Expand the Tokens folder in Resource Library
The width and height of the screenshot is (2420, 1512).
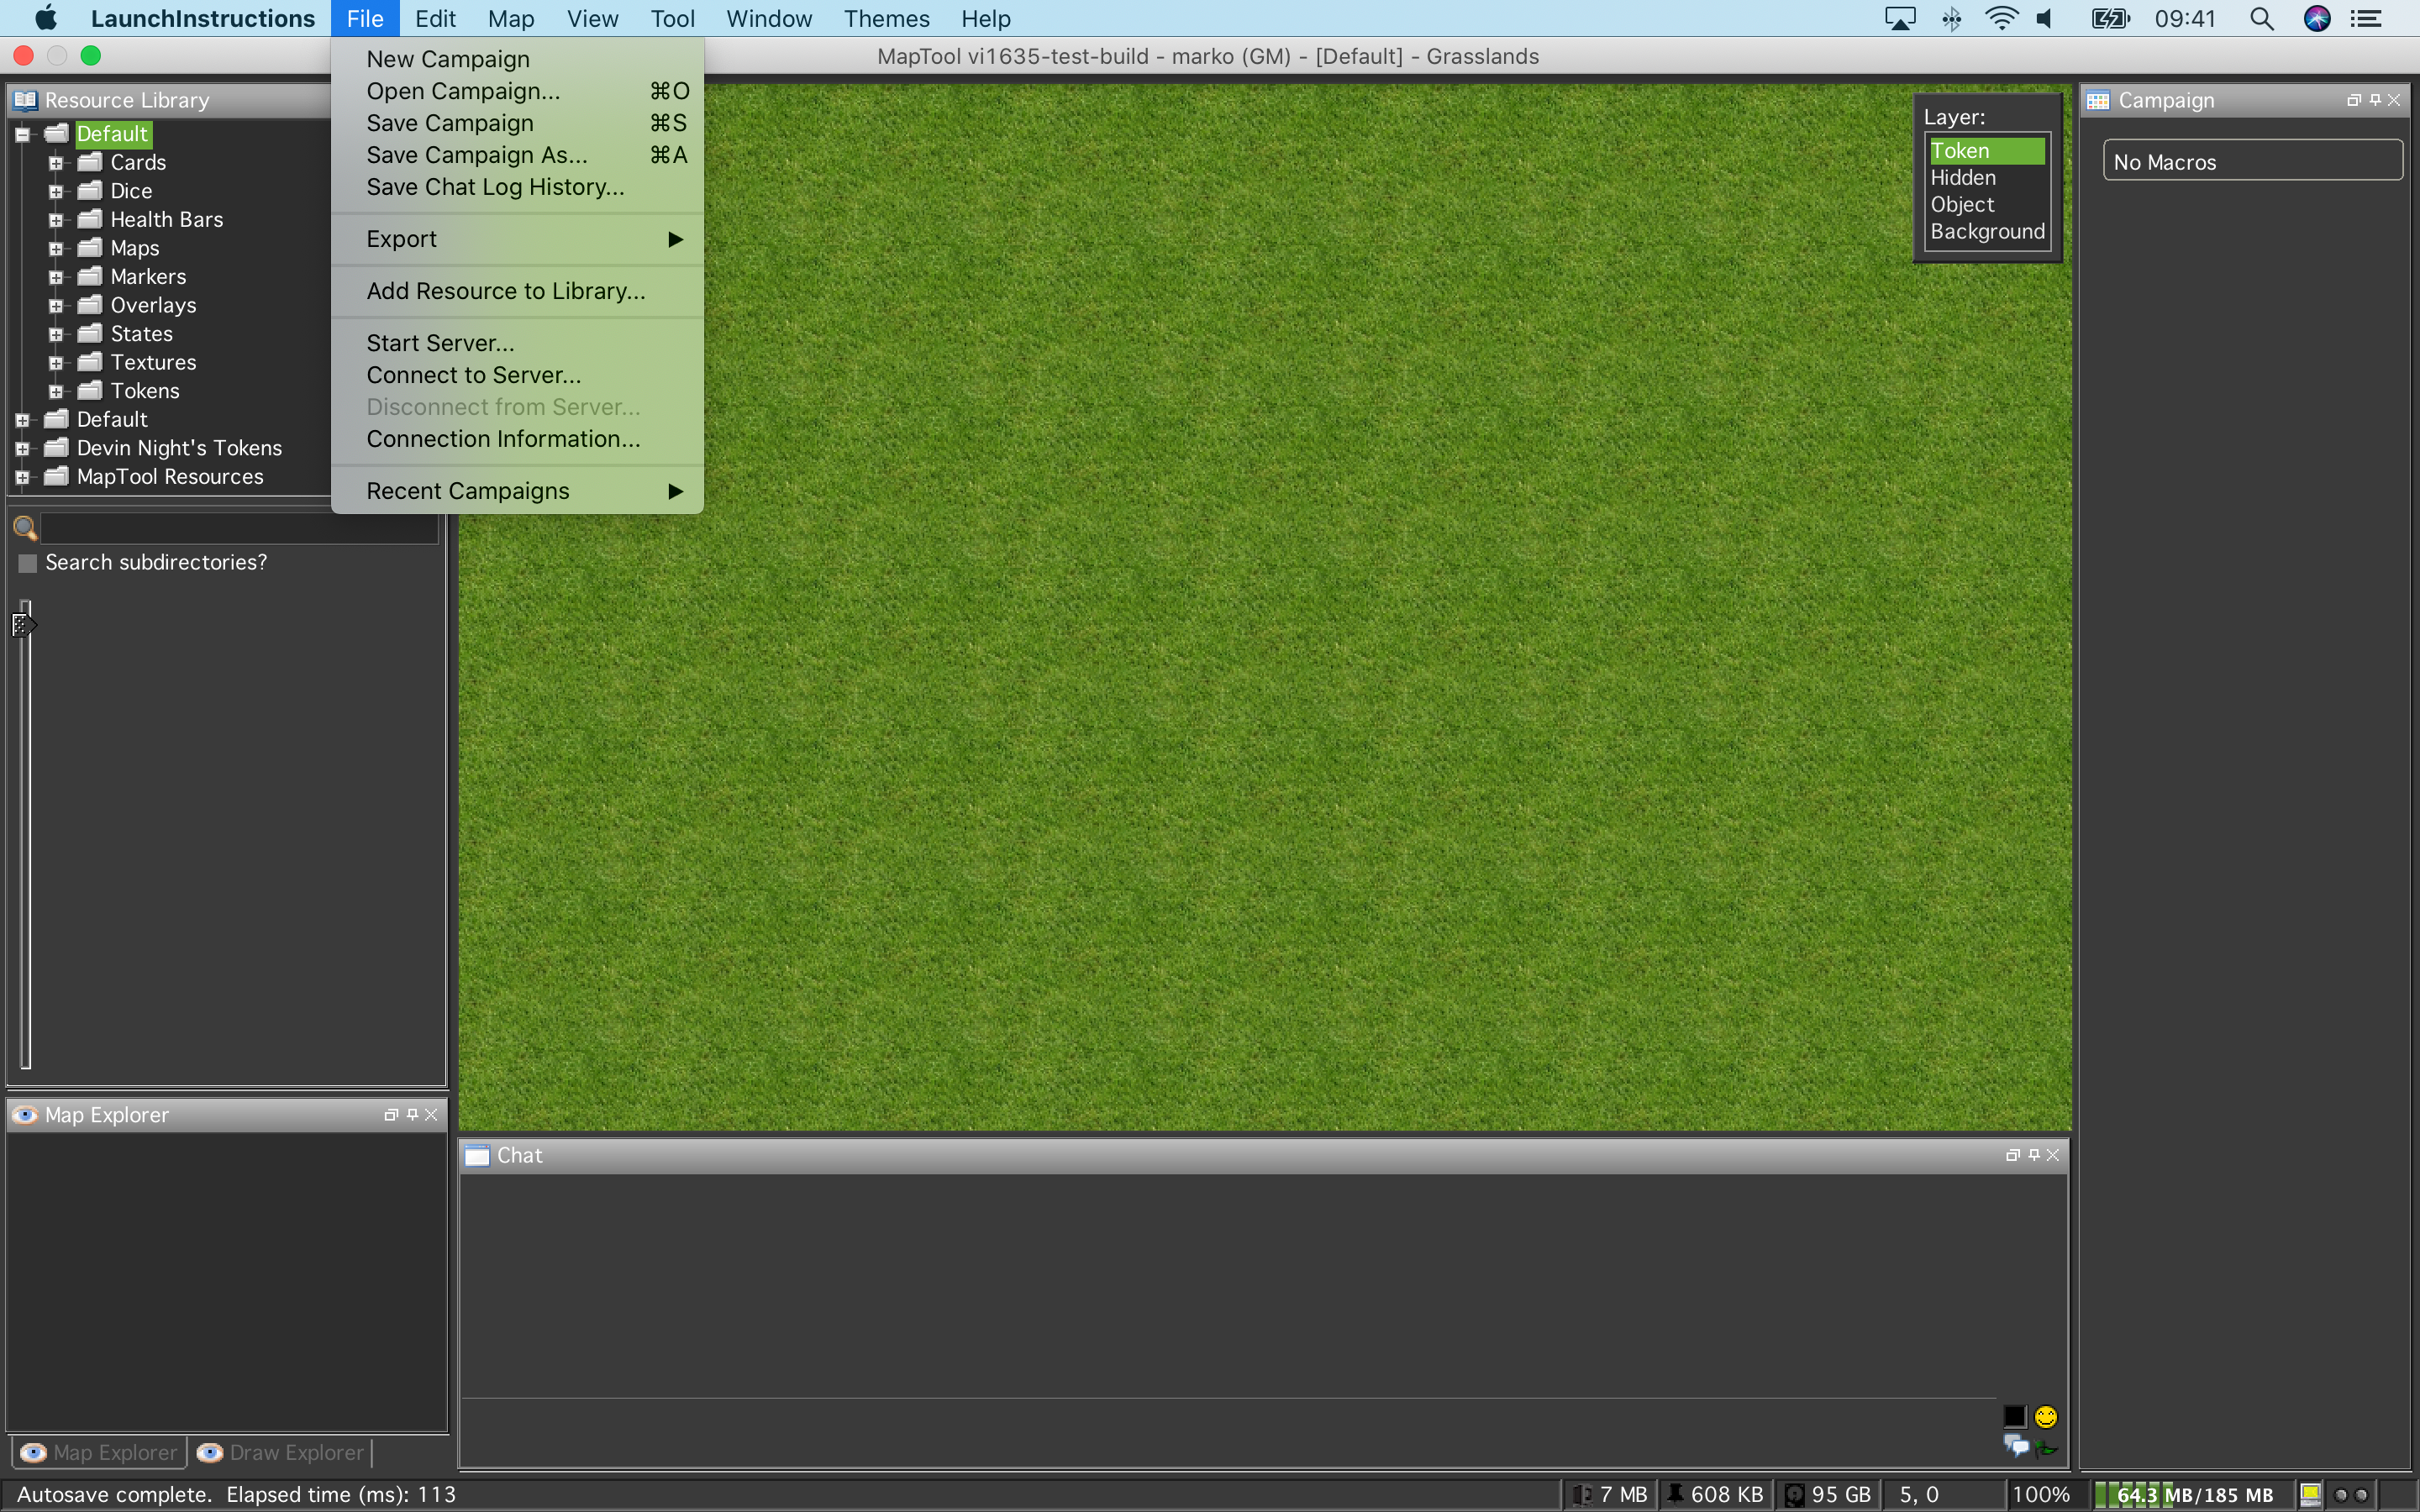click(56, 391)
